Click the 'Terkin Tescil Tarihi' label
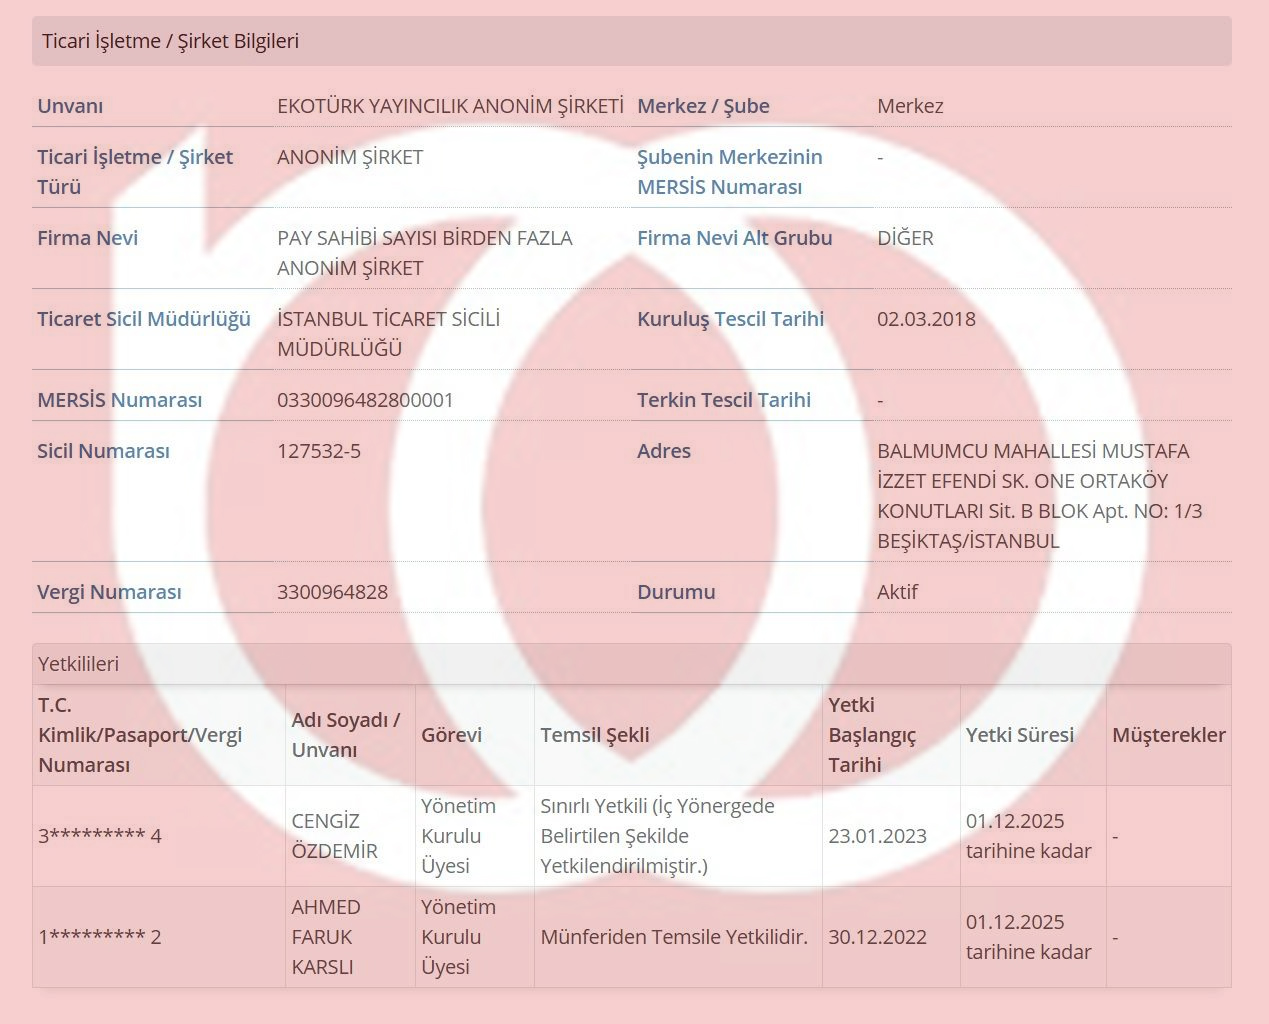The height and width of the screenshot is (1024, 1269). tap(724, 400)
